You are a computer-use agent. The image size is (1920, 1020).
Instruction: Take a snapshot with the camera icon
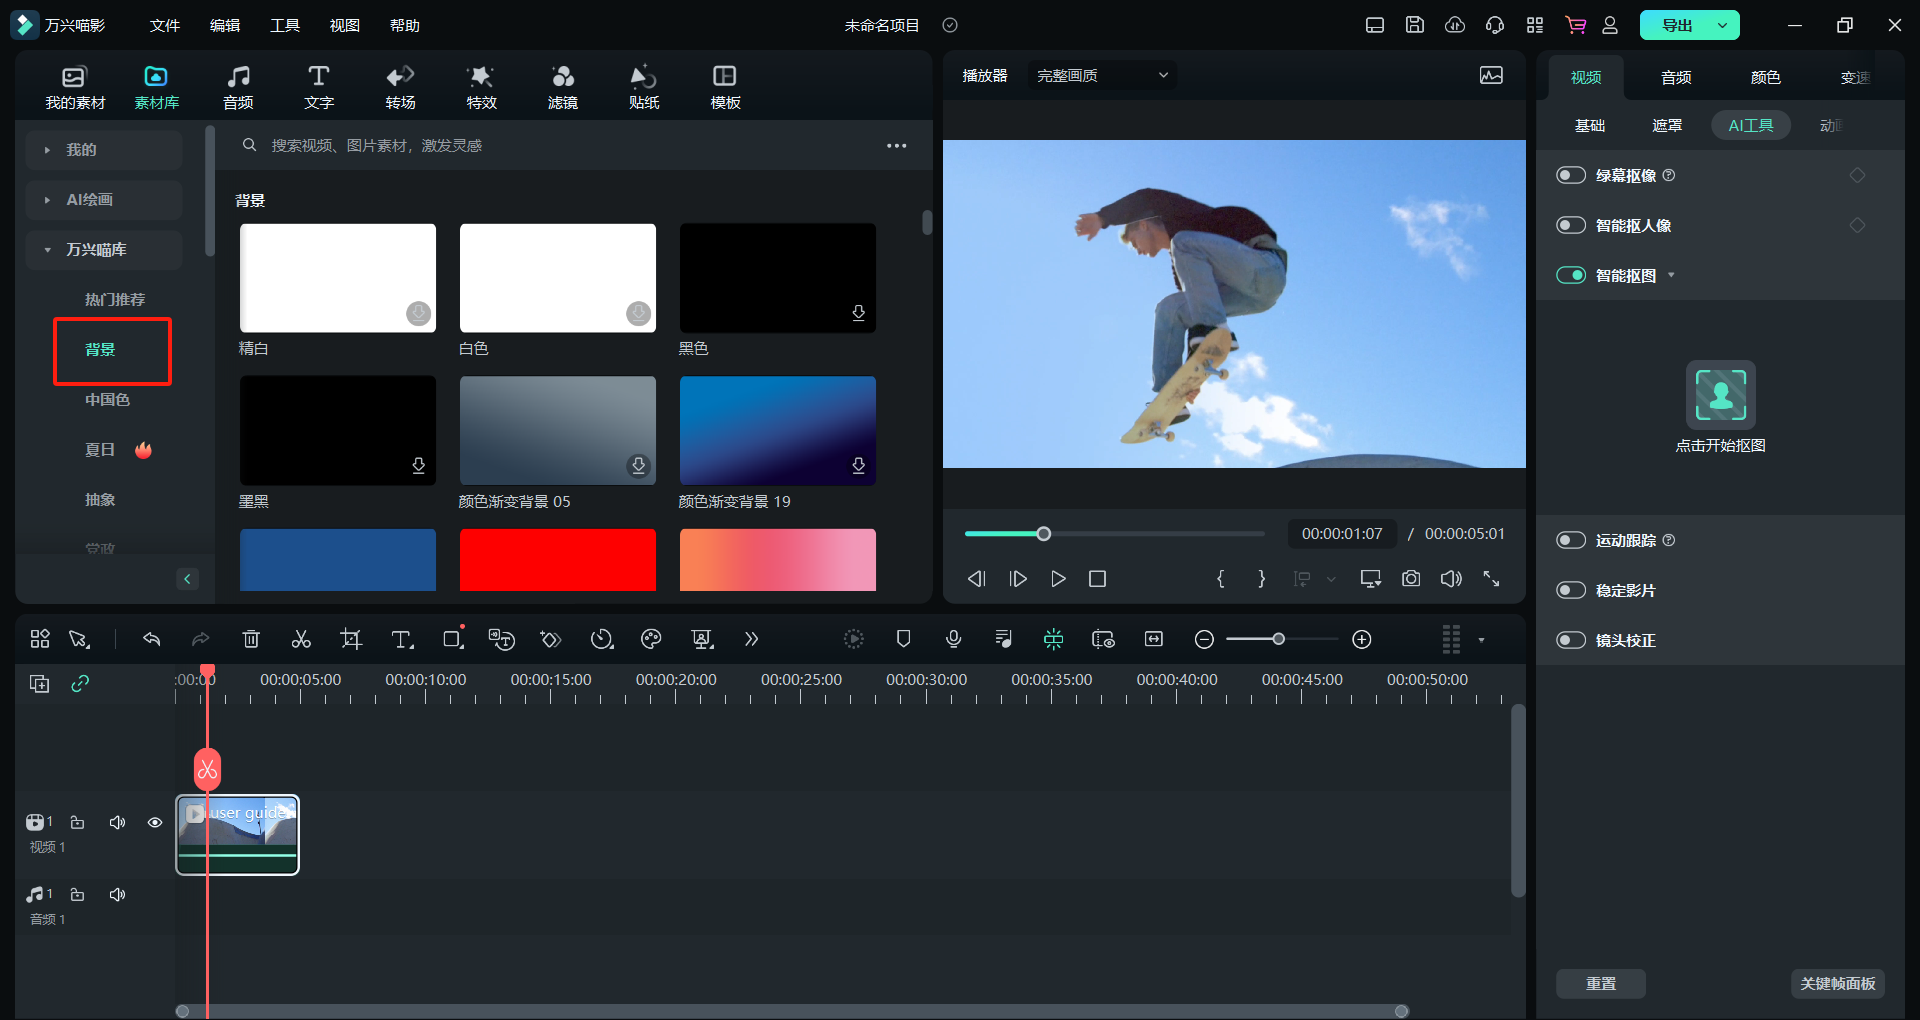click(x=1410, y=579)
